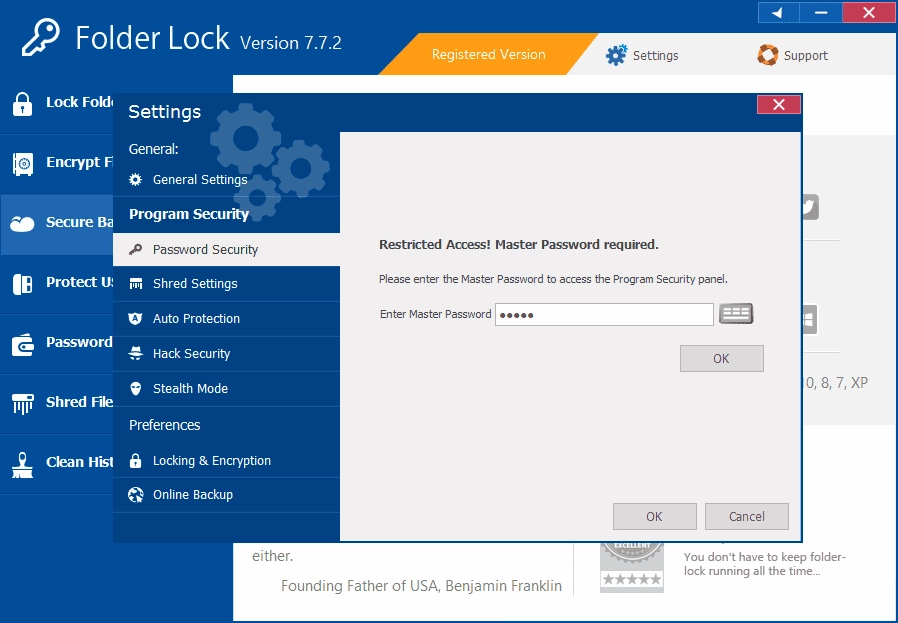Select Locking & Encryption menu item
The width and height of the screenshot is (898, 623).
pyautogui.click(x=226, y=460)
